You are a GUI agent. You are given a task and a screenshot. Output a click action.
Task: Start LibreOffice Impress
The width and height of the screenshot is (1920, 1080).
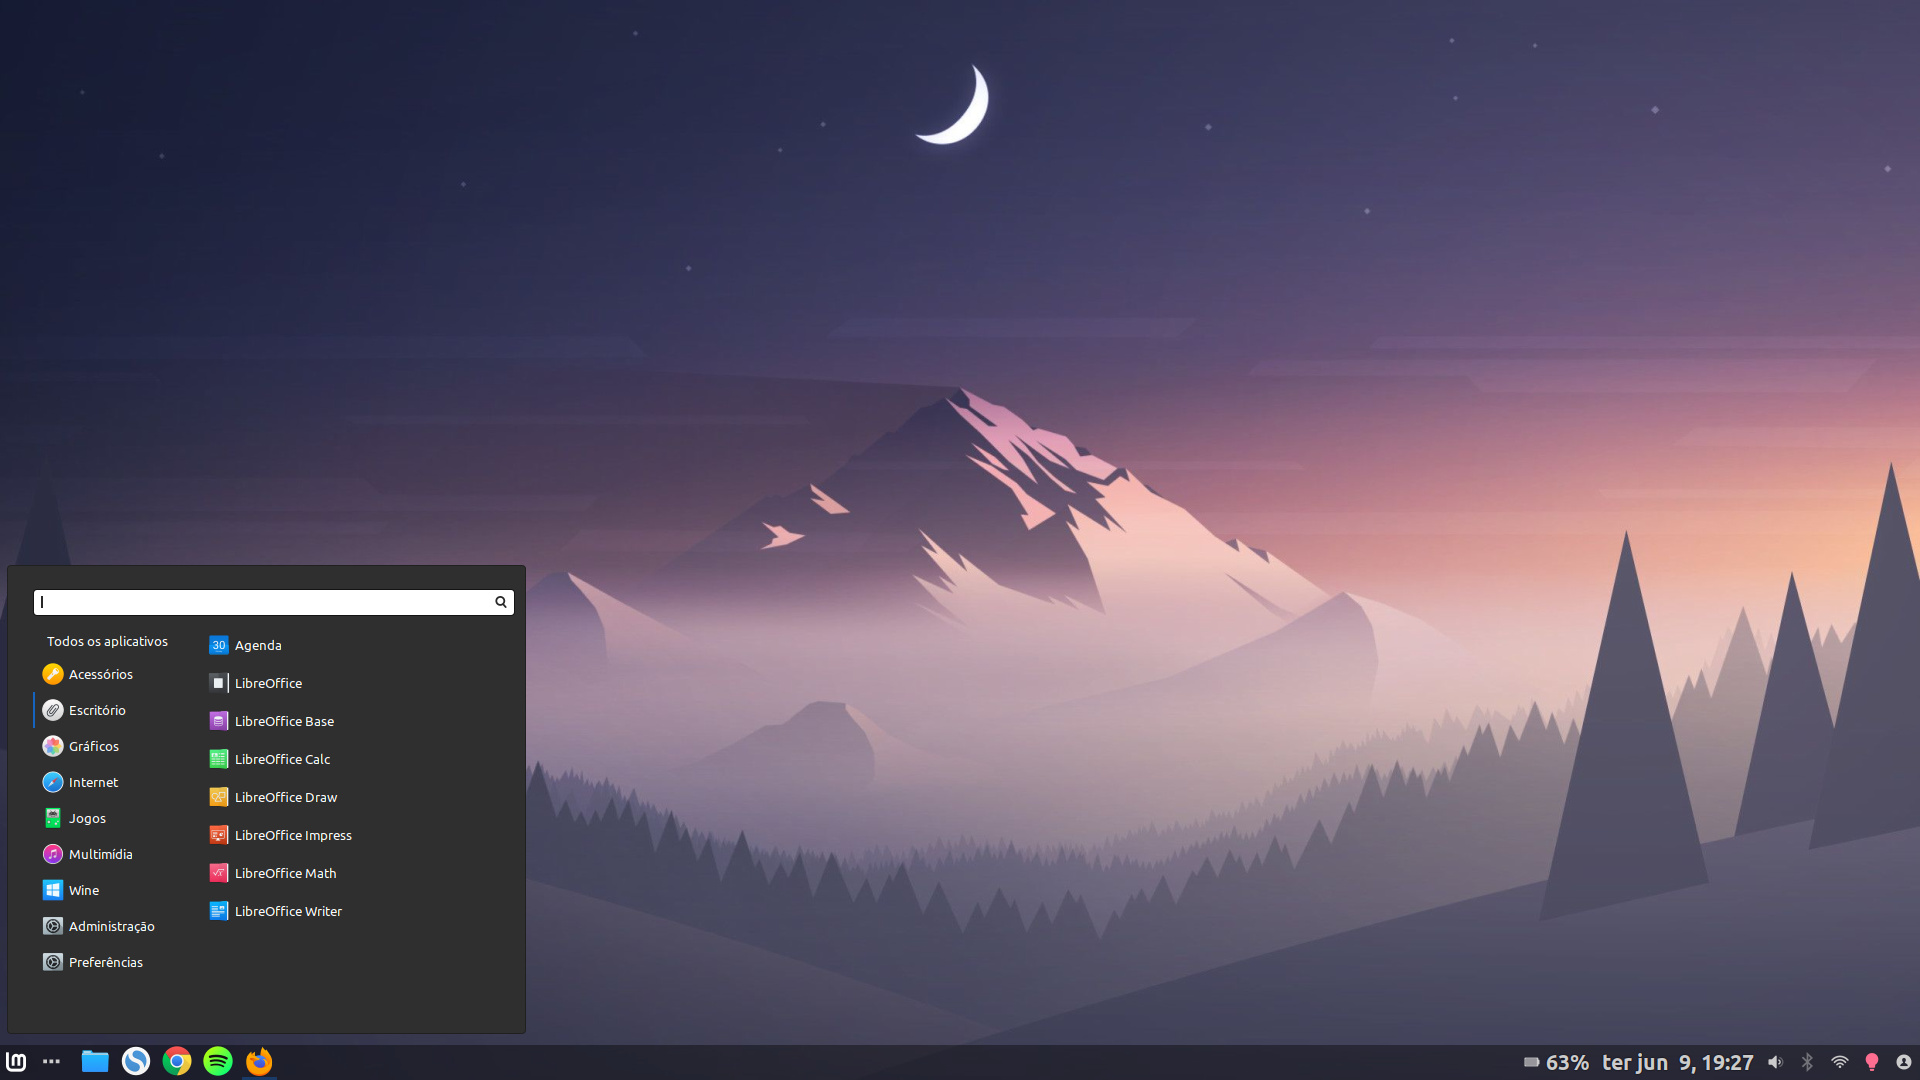pyautogui.click(x=292, y=835)
